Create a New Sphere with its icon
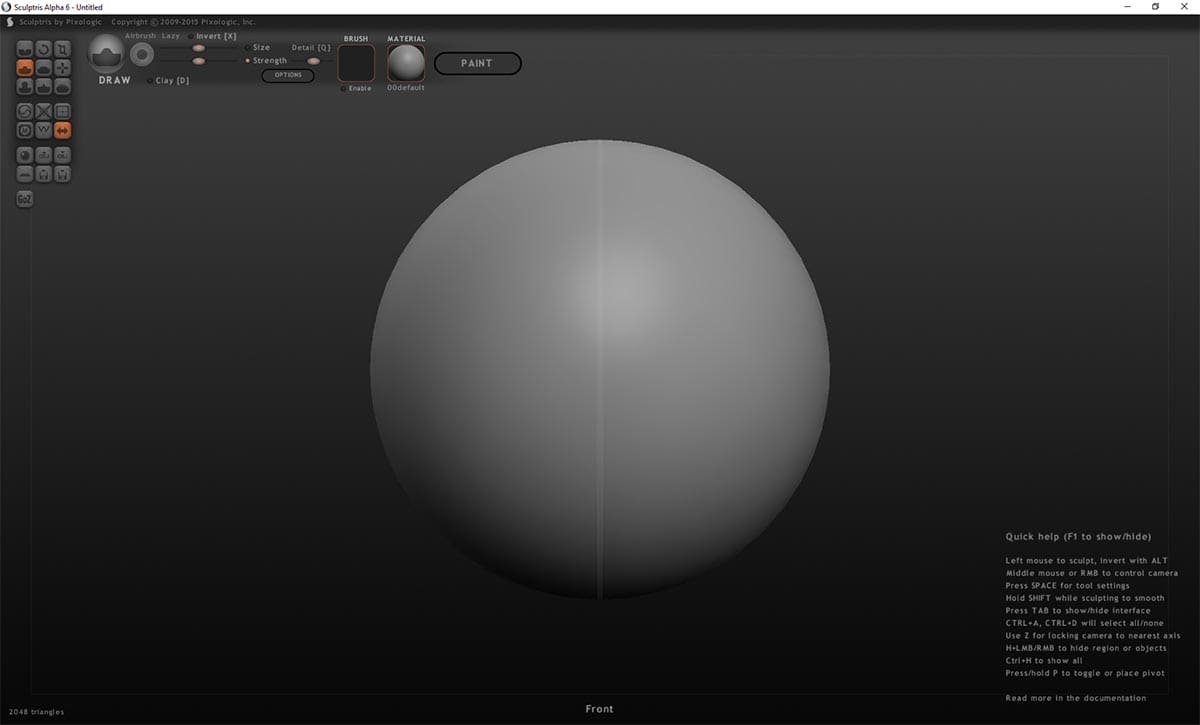This screenshot has height=725, width=1200. (26, 155)
